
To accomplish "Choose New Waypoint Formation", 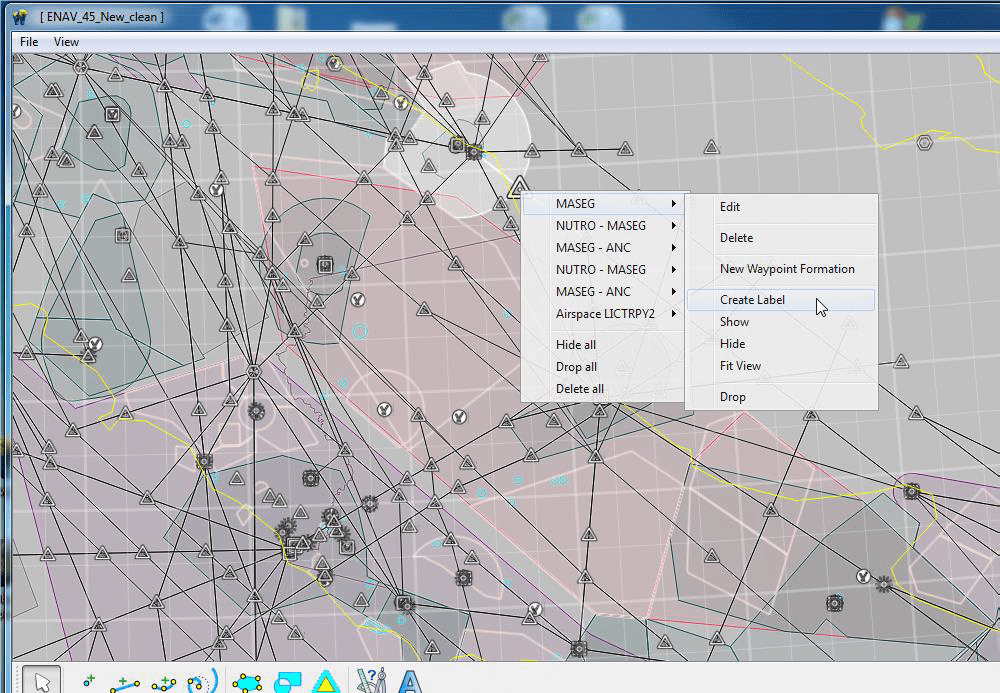I will pyautogui.click(x=787, y=269).
